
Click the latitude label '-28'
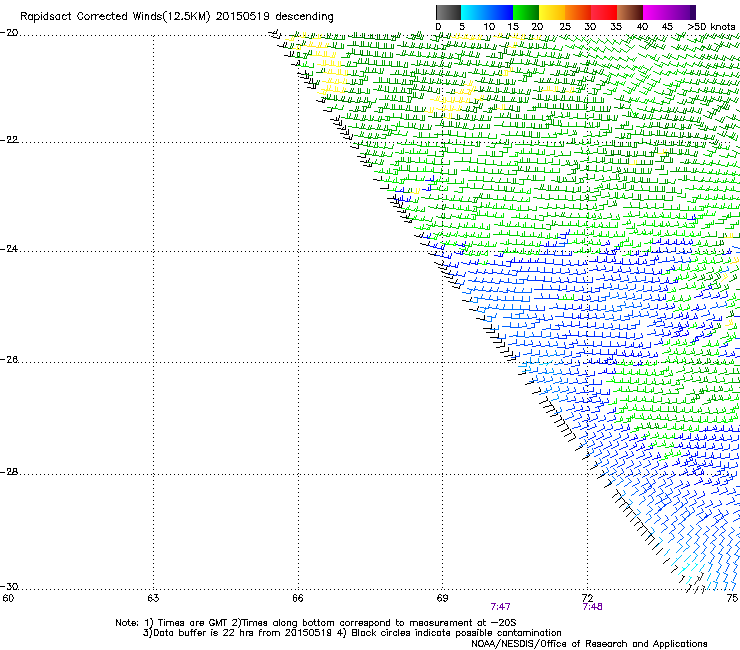pyautogui.click(x=9, y=472)
